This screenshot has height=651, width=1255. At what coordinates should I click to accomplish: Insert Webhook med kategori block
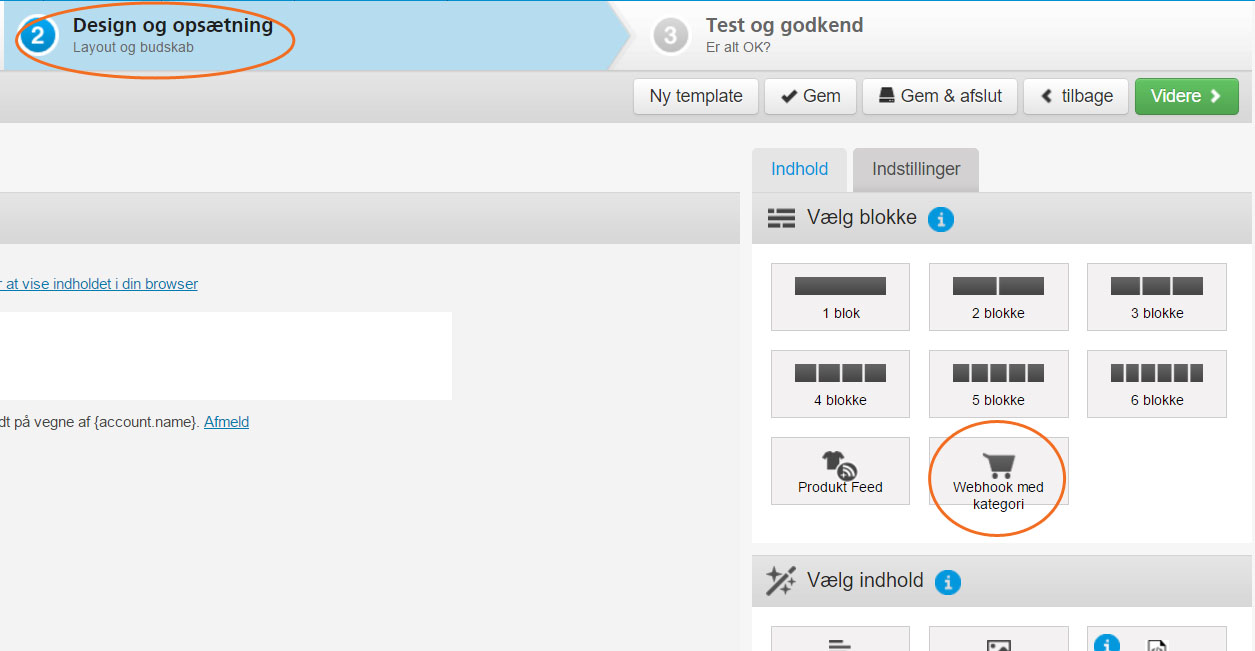coord(998,471)
